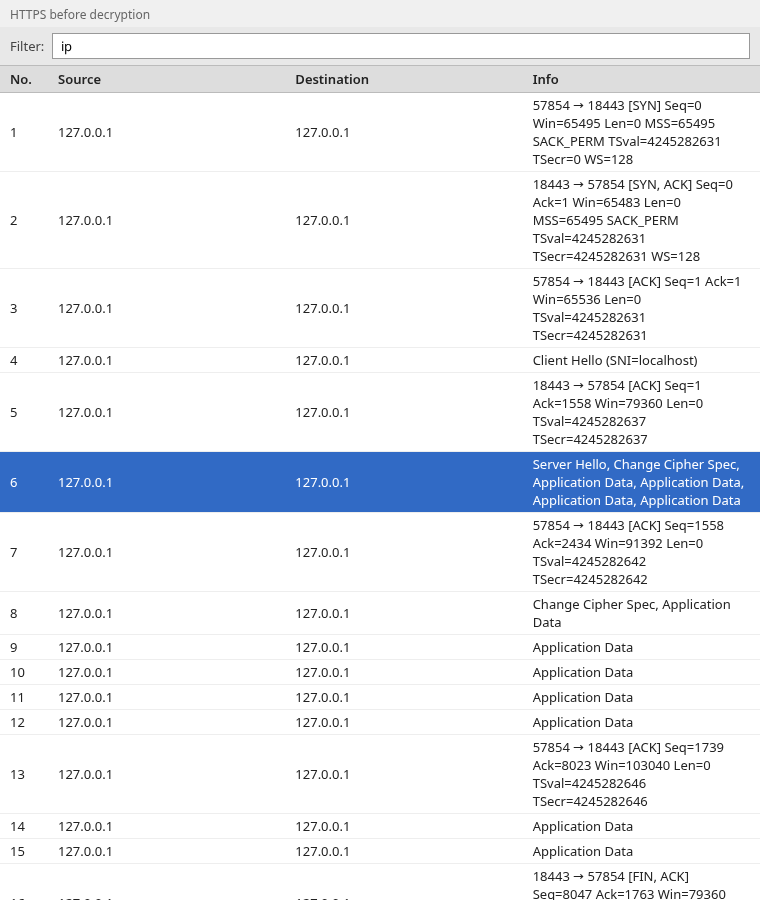This screenshot has height=900, width=760.
Task: Sort by the Info column header
Action: pyautogui.click(x=545, y=79)
